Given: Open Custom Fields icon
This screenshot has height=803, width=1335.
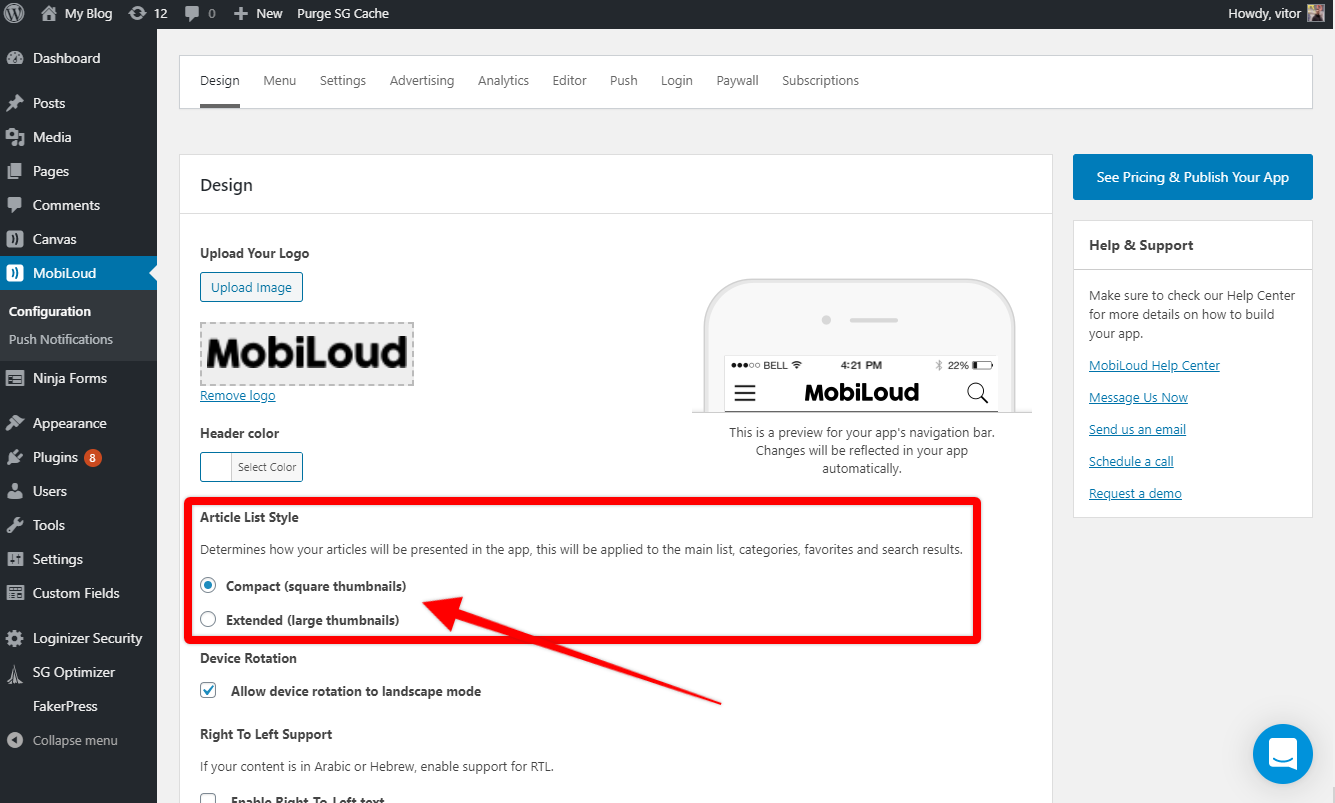Looking at the screenshot, I should 15,593.
